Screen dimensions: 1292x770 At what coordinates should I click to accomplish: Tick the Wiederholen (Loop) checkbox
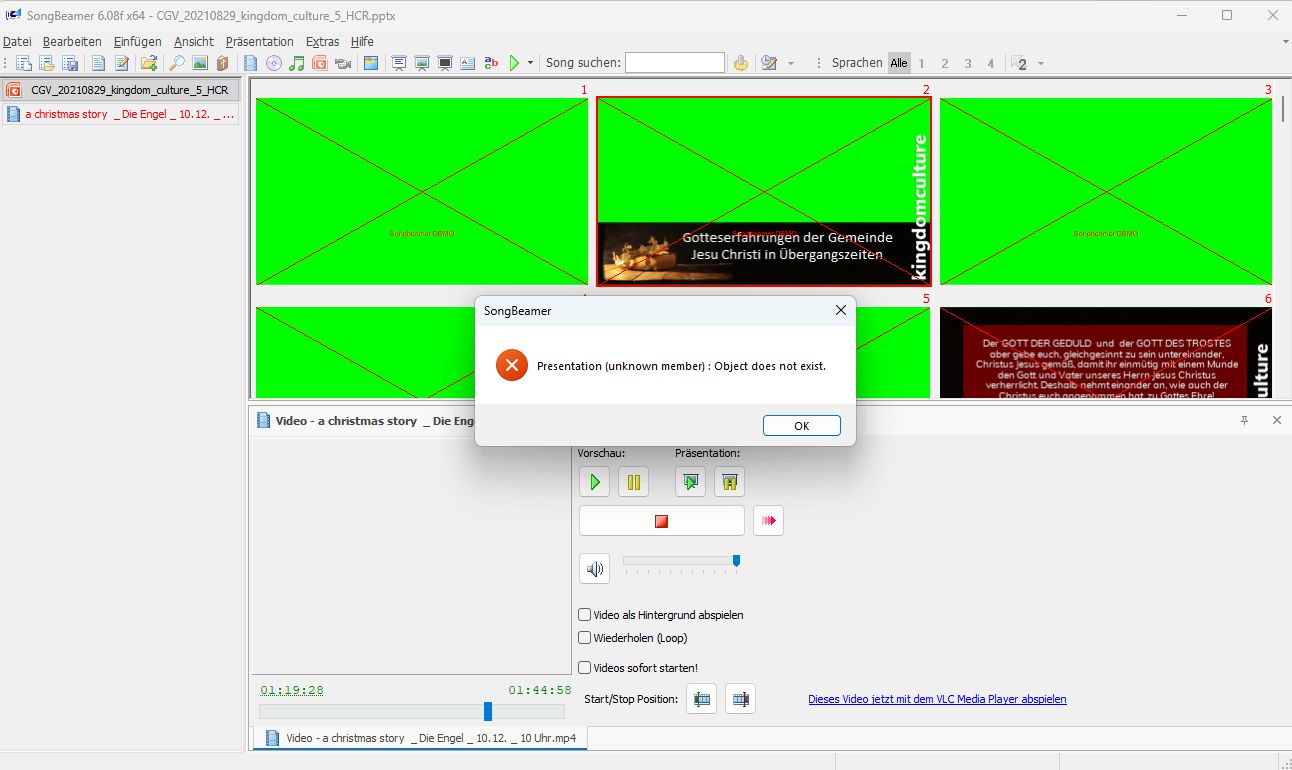[585, 637]
